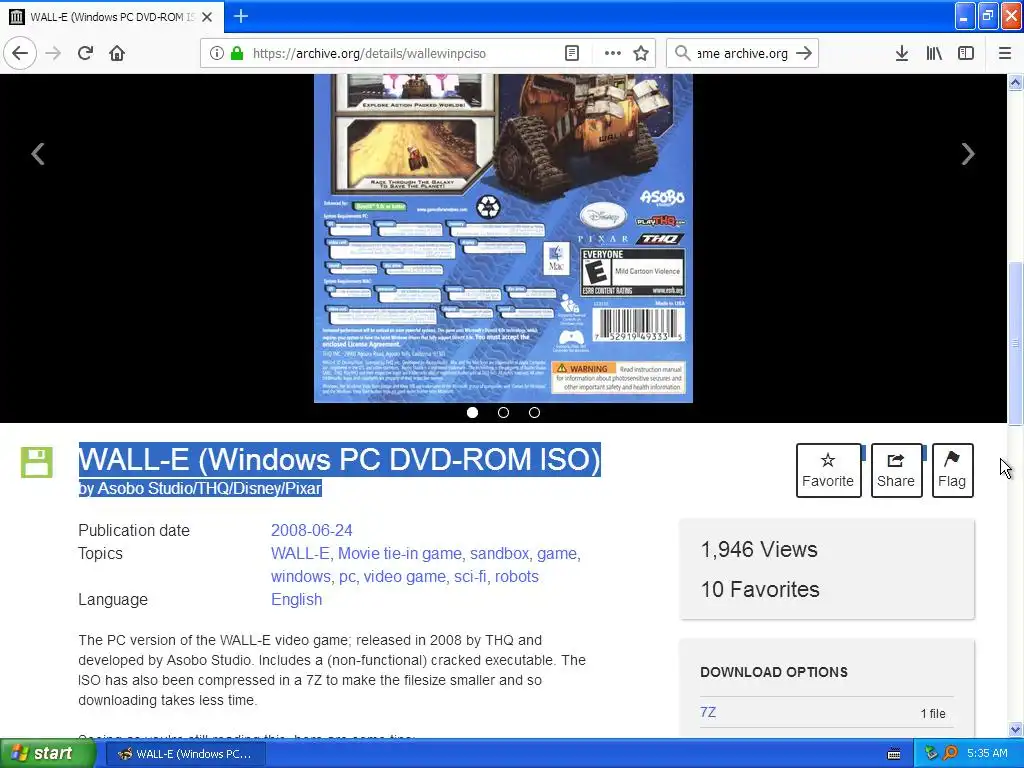Open the Movie tie-in game topic

(400, 553)
